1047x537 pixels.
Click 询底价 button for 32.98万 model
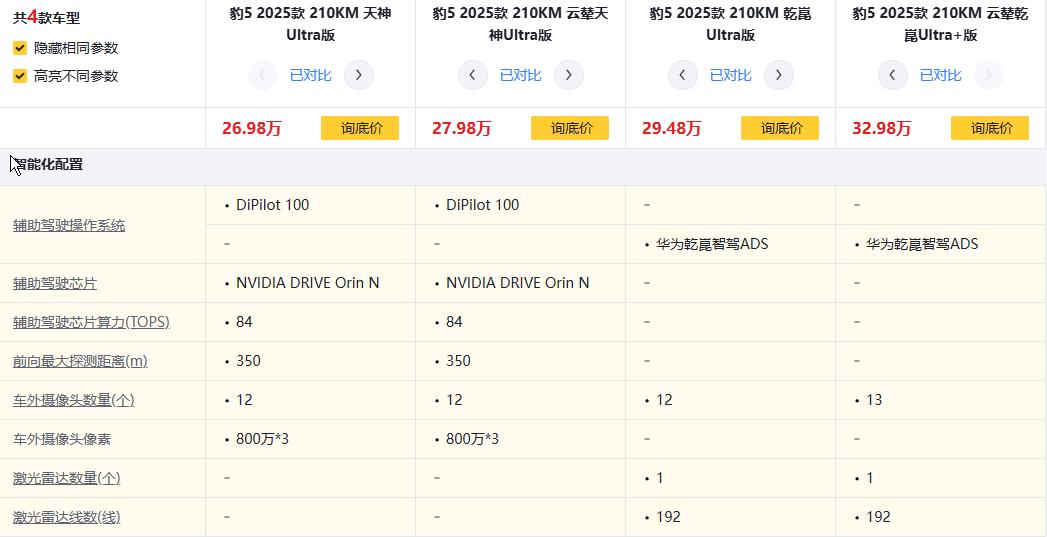[990, 128]
